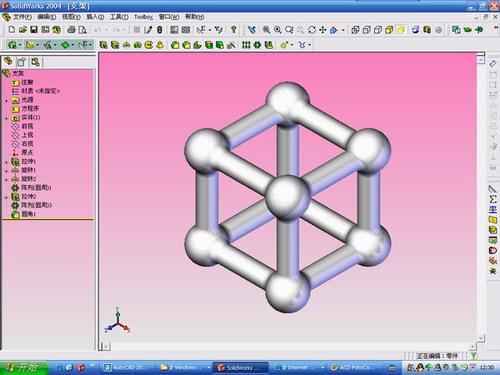The height and width of the screenshot is (375, 500).
Task: Toggle Hidden Lines Visible display
Action: coord(367,30)
